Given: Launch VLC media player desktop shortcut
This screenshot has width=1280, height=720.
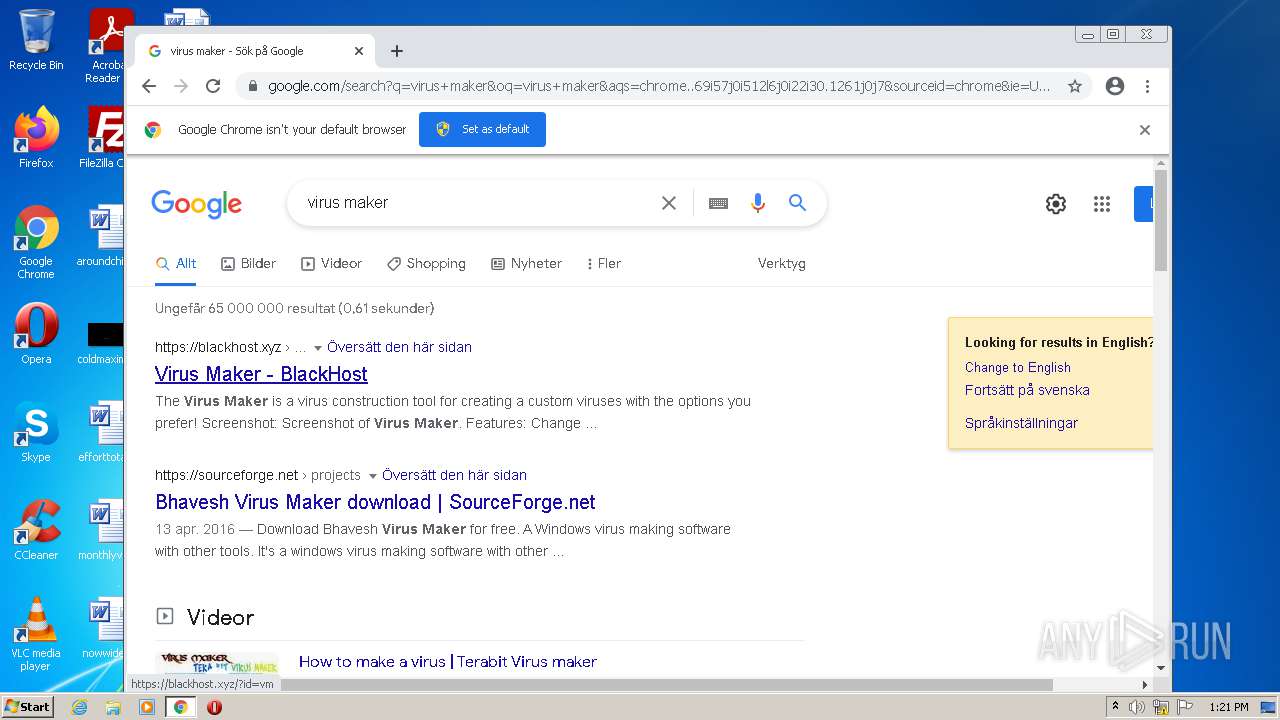Looking at the screenshot, I should click(x=36, y=635).
